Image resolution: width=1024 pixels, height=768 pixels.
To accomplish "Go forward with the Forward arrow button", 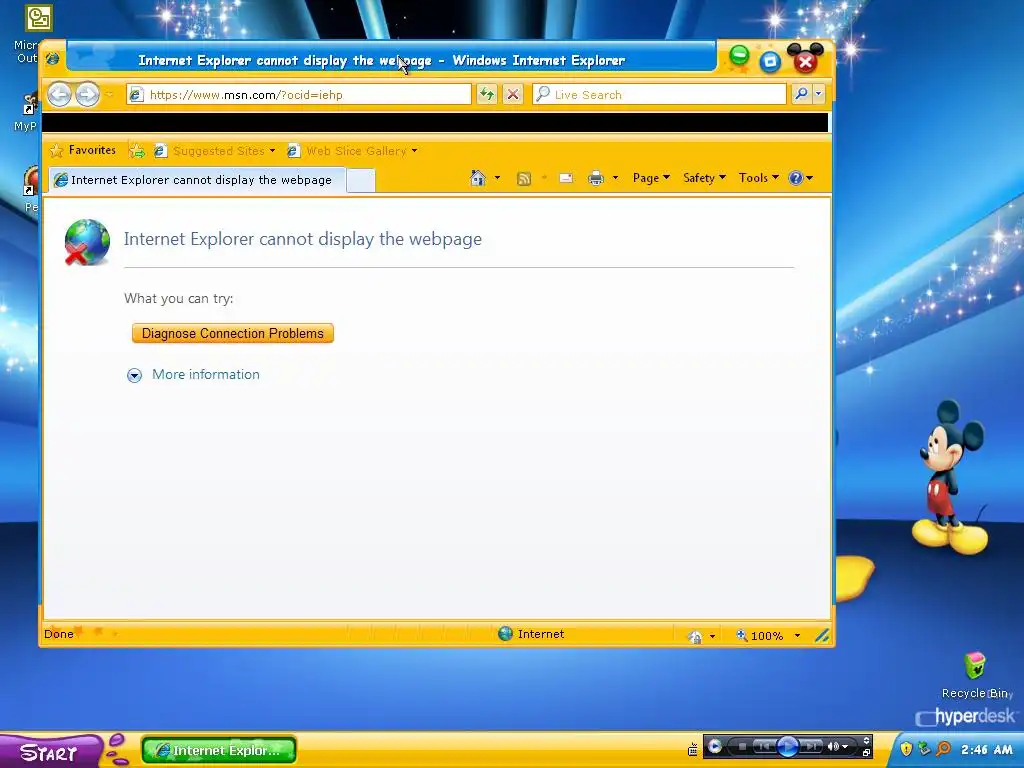I will click(88, 94).
